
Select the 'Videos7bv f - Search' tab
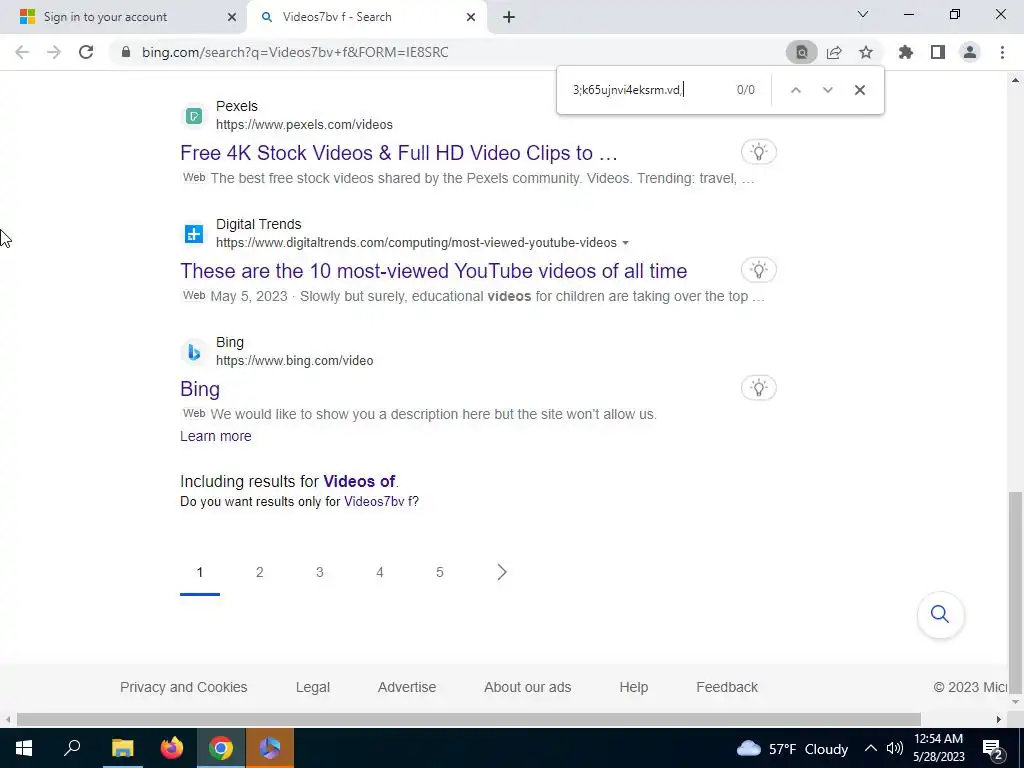pos(367,17)
